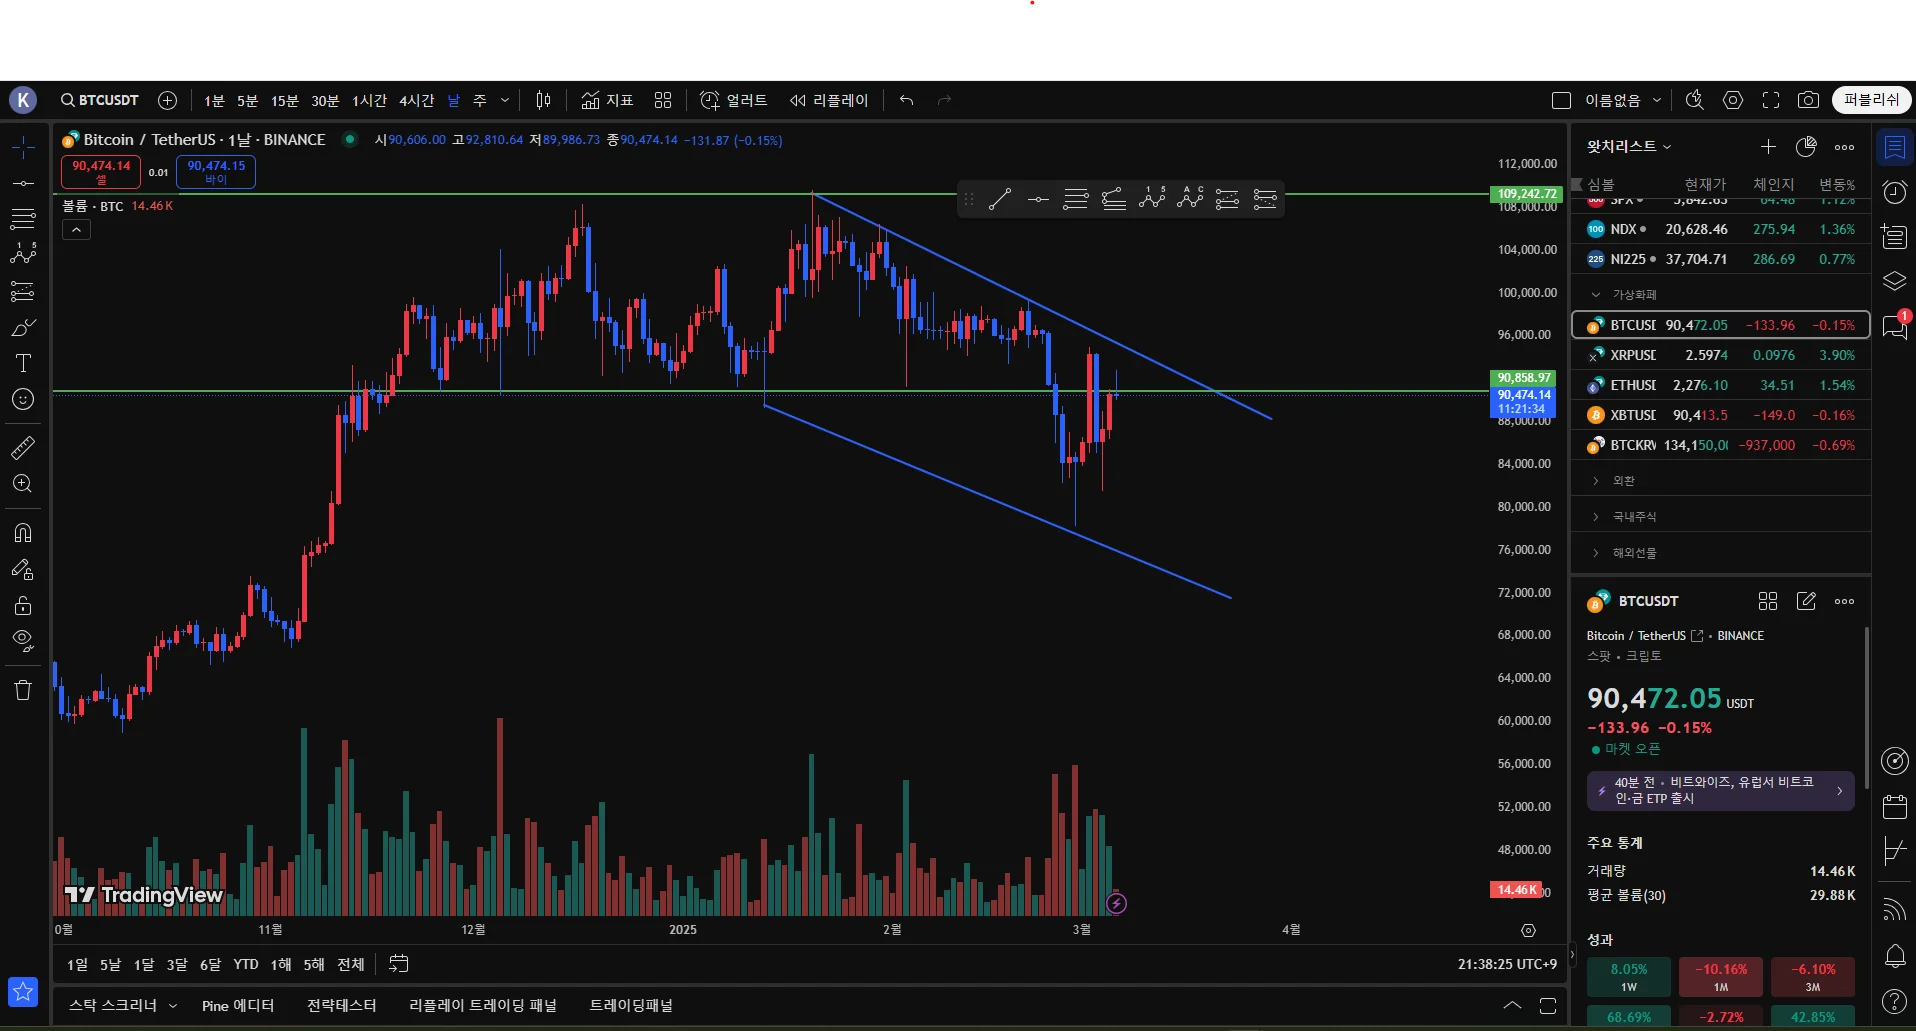Open the notifications bell icon
The image size is (1916, 1031).
pyautogui.click(x=1894, y=956)
